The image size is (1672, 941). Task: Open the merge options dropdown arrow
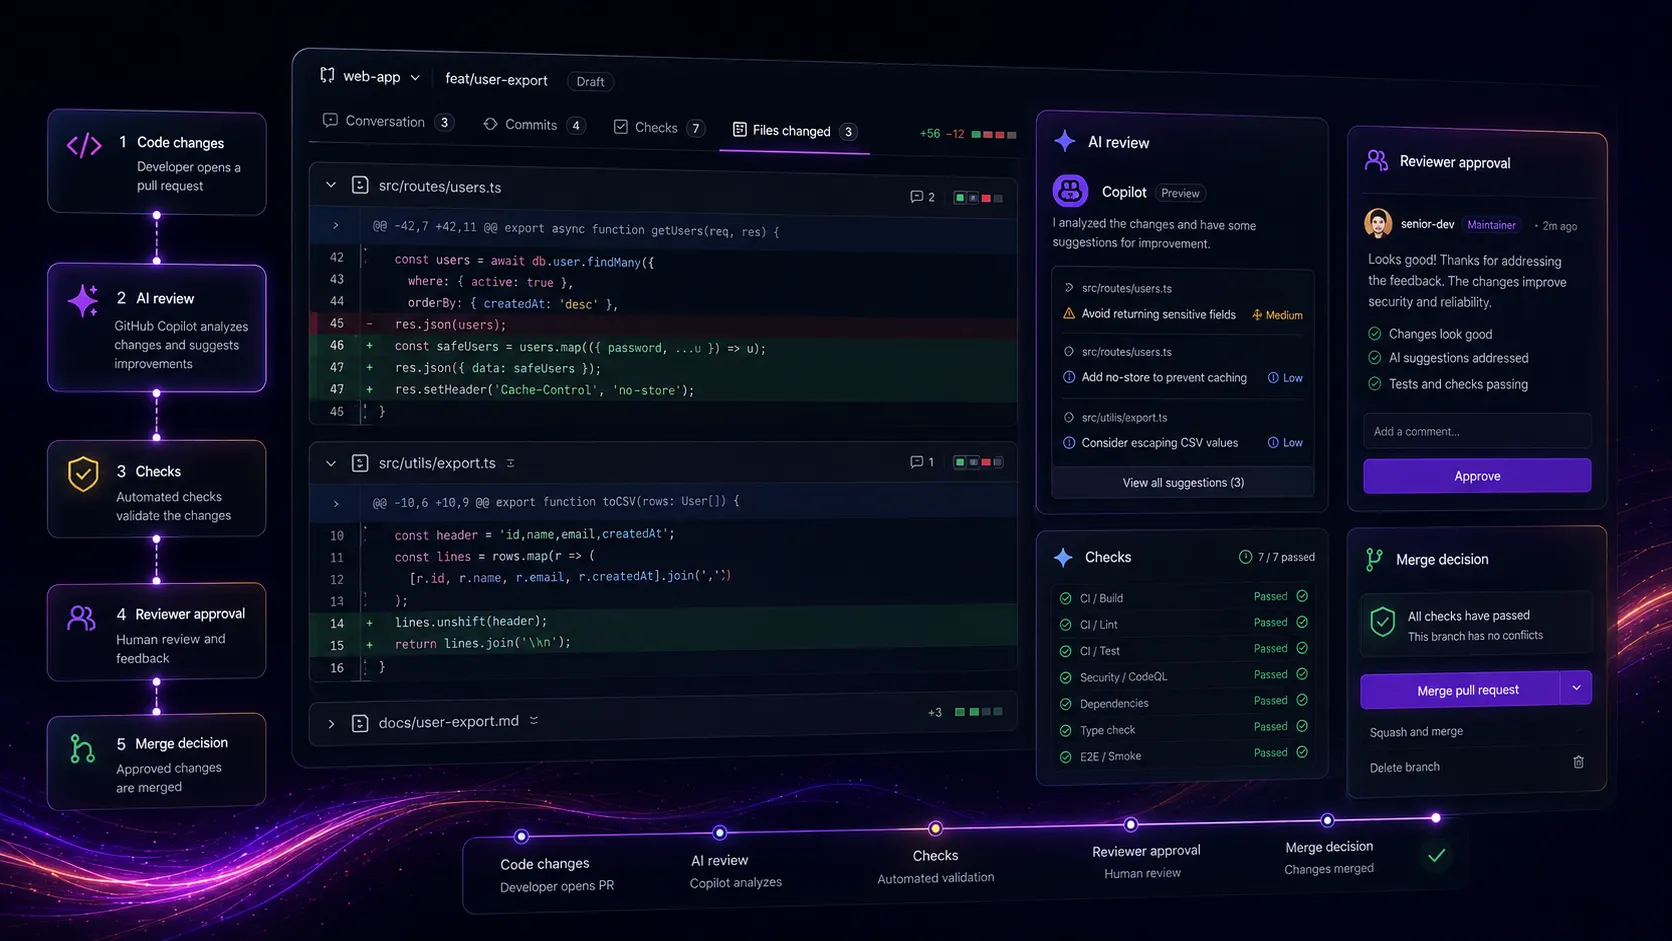coord(1576,688)
